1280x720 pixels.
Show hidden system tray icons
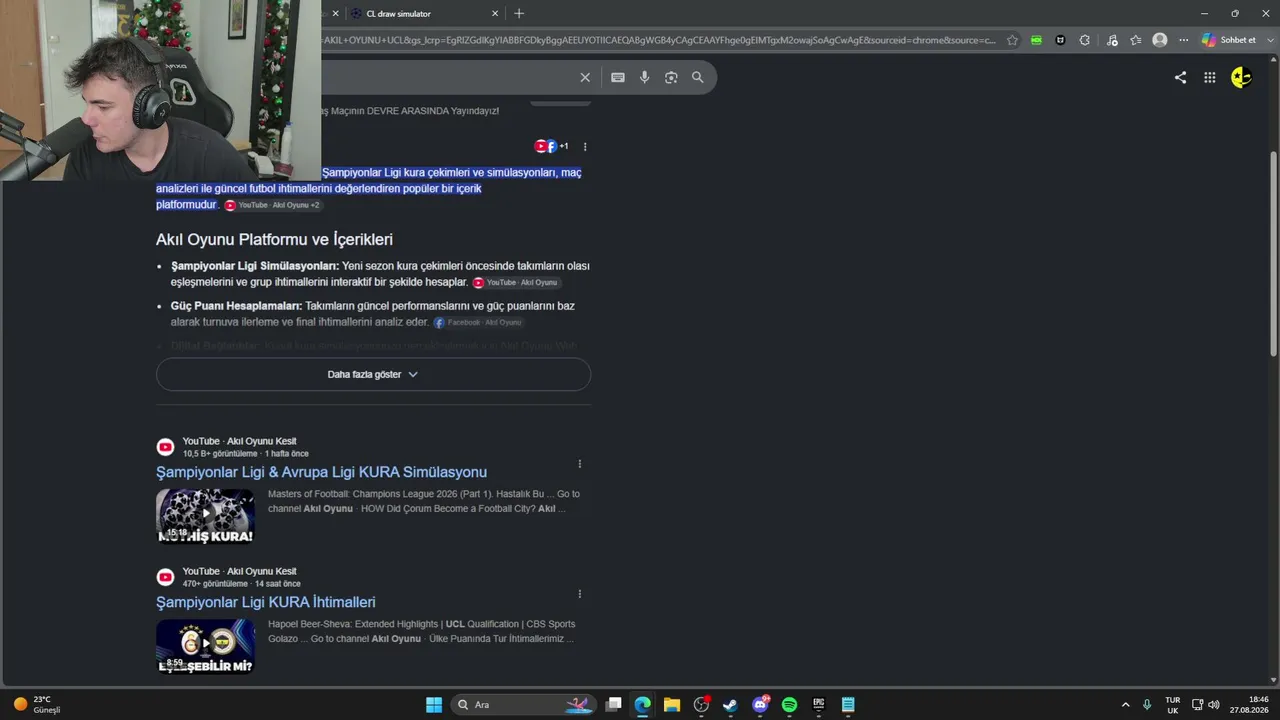[x=1125, y=705]
